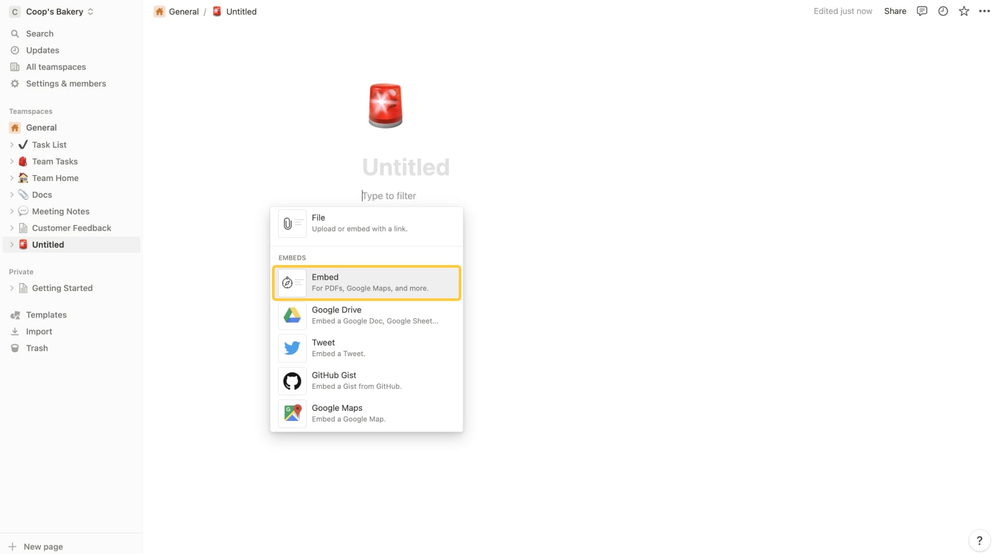Viewport: 1000px width, 554px height.
Task: Choose the File upload block
Action: pos(366,223)
